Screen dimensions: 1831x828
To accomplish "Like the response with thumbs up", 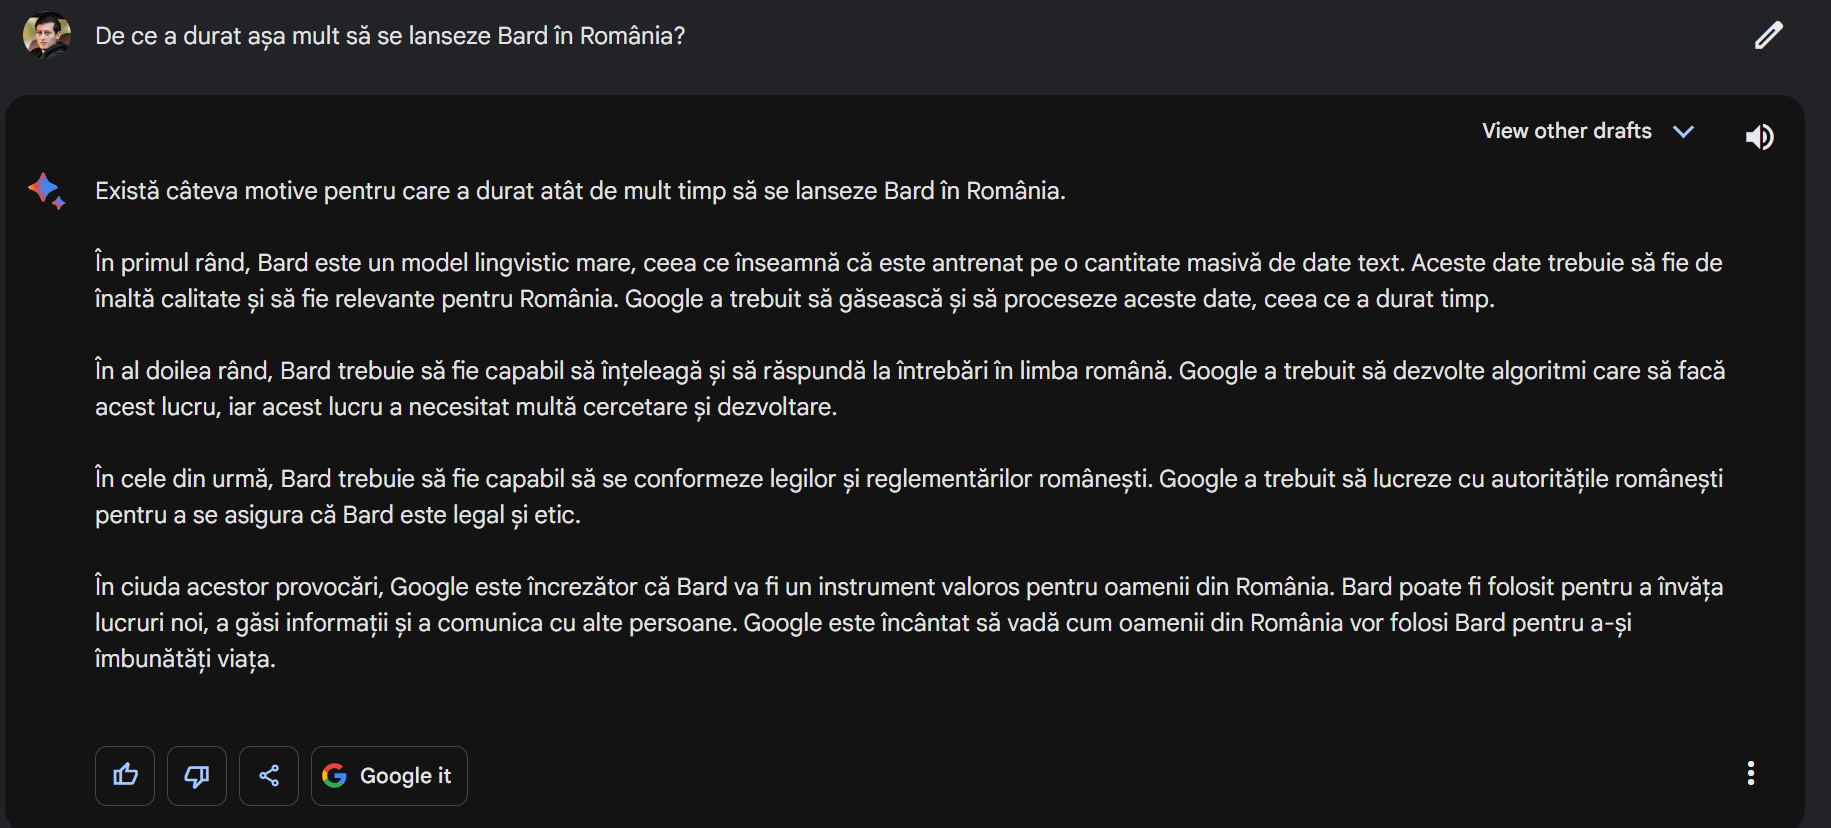I will click(x=125, y=775).
